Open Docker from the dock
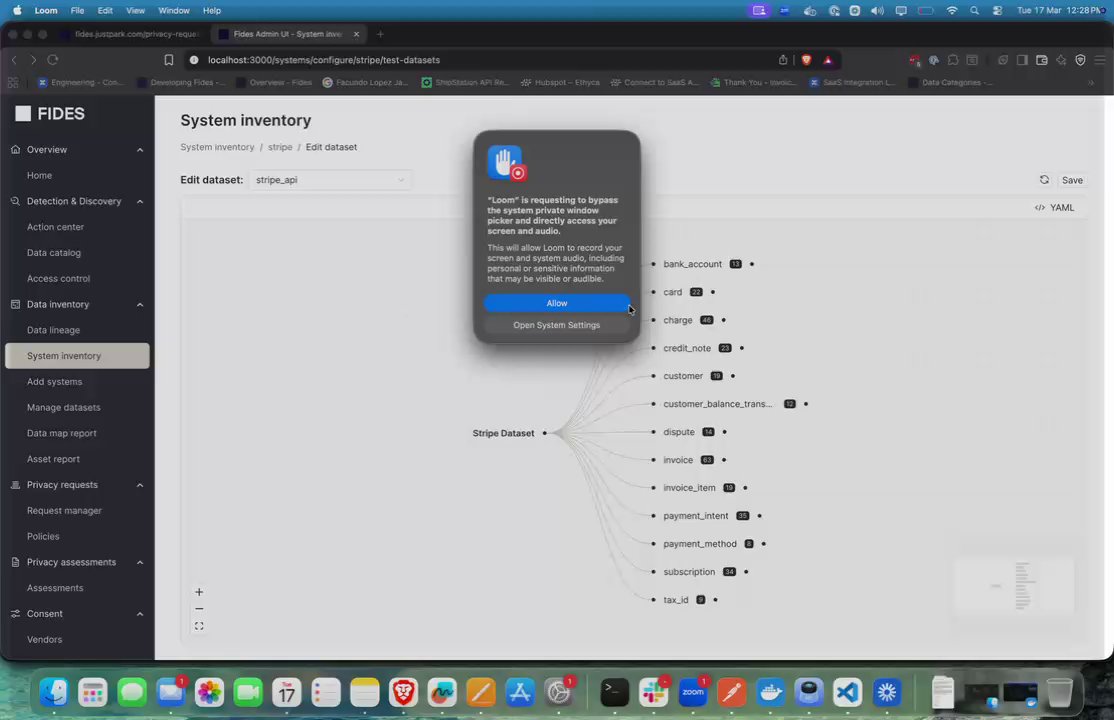Image resolution: width=1114 pixels, height=720 pixels. coord(770,692)
